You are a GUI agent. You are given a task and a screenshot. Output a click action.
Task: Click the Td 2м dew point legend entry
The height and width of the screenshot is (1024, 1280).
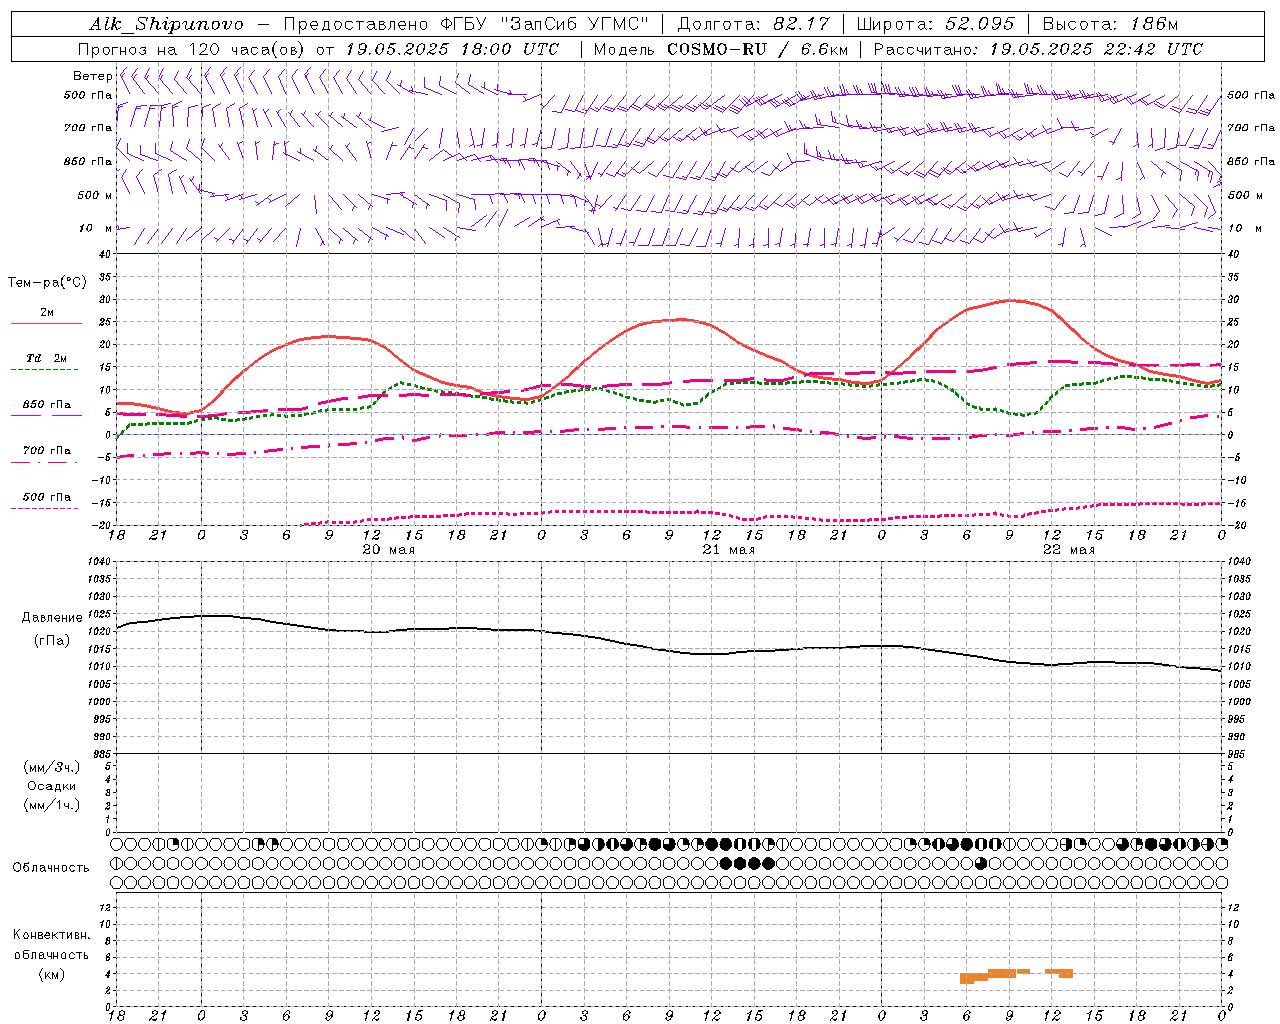point(46,363)
